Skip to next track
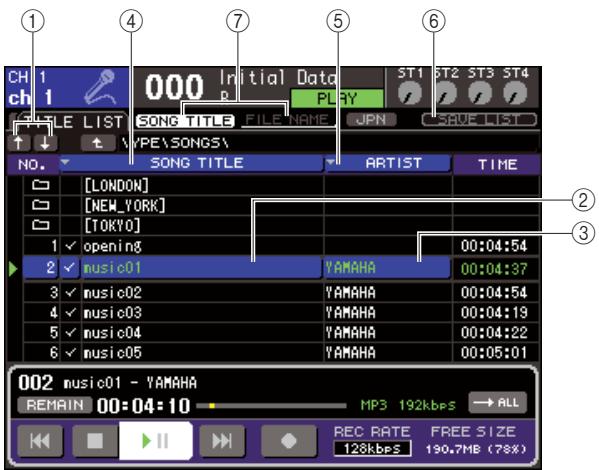This screenshot has width=599, height=470. (x=222, y=441)
